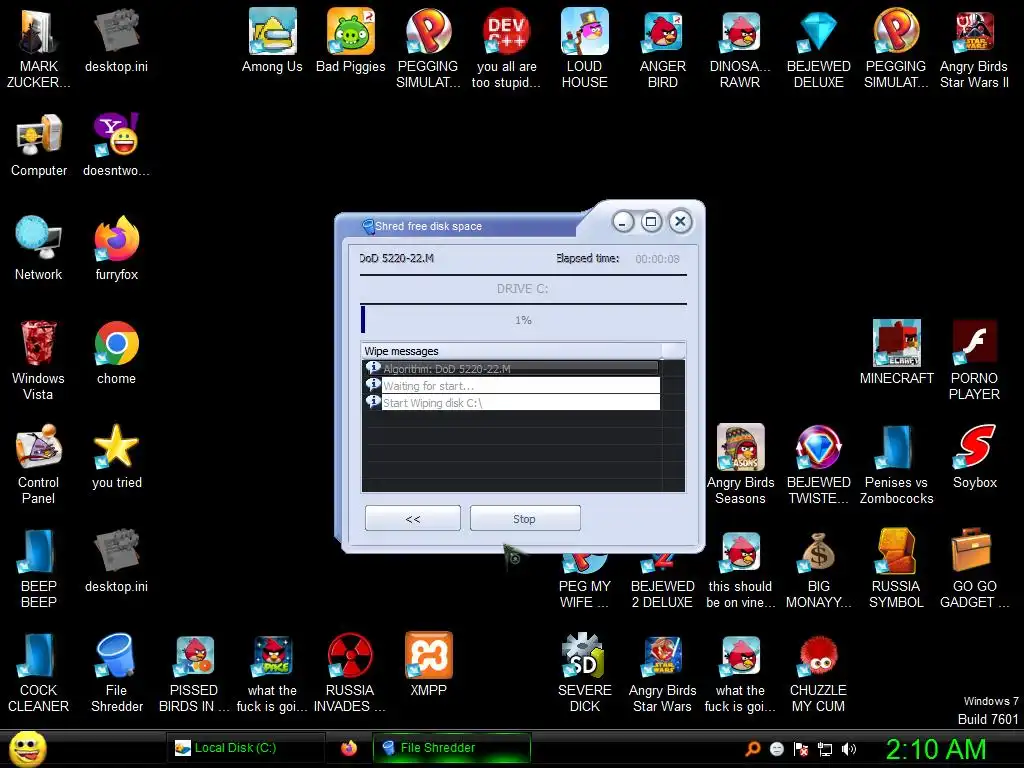1024x768 pixels.
Task: Click the action center flag tray icon
Action: pos(801,749)
